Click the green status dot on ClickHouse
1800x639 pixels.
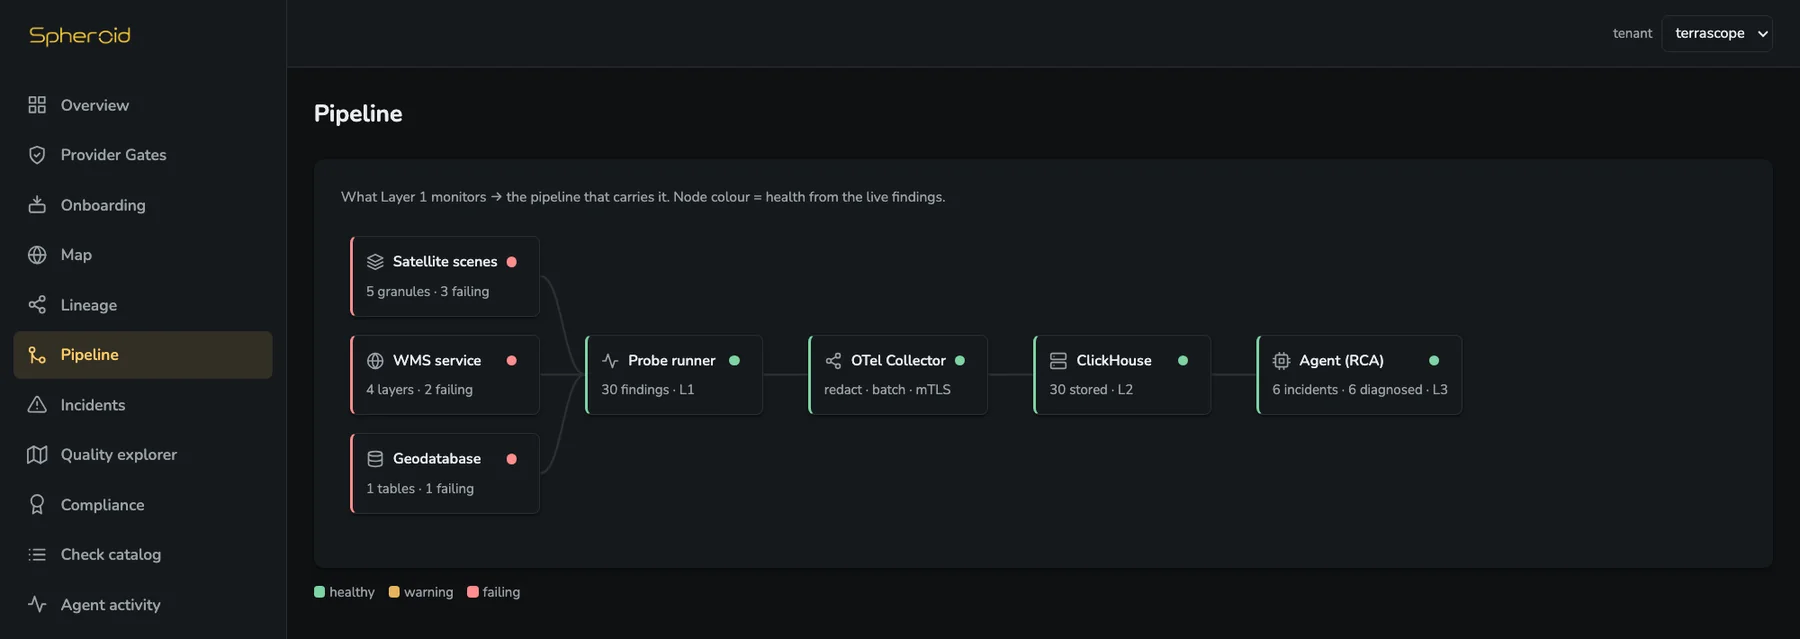click(1183, 361)
